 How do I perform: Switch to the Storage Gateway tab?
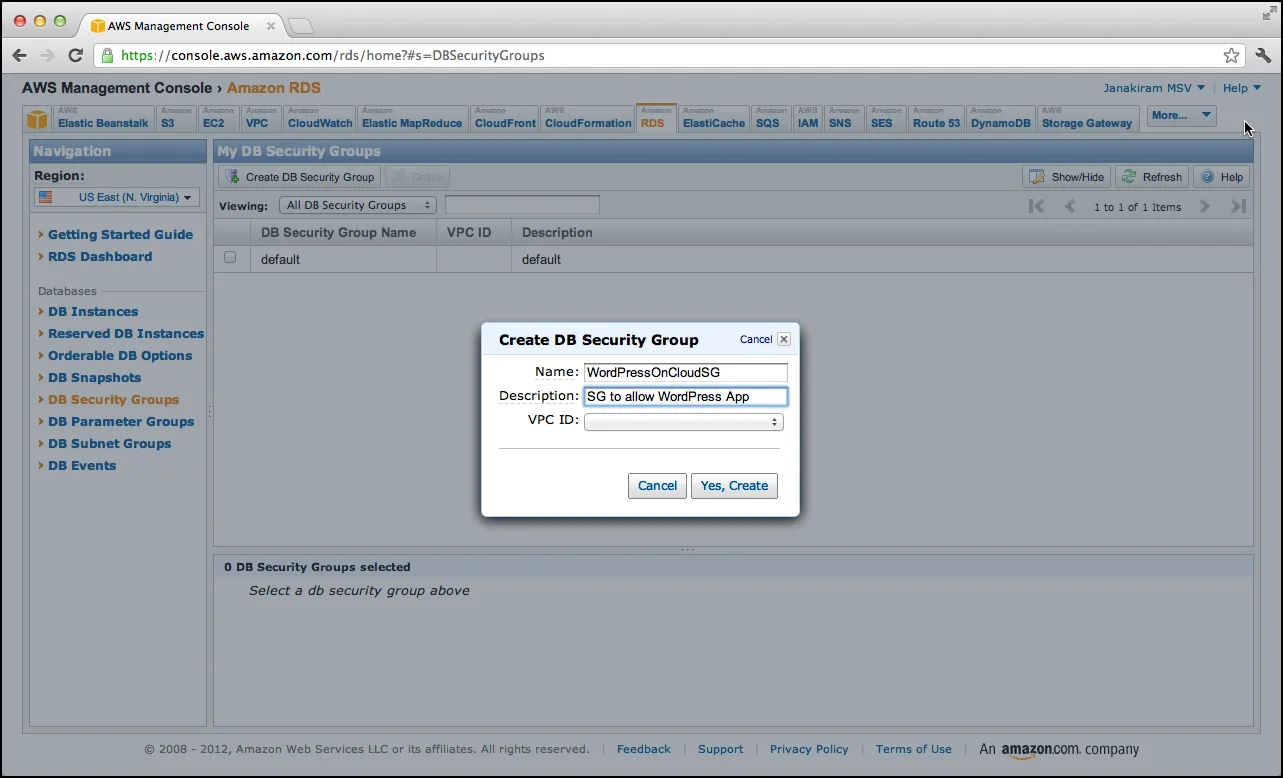pos(1087,118)
